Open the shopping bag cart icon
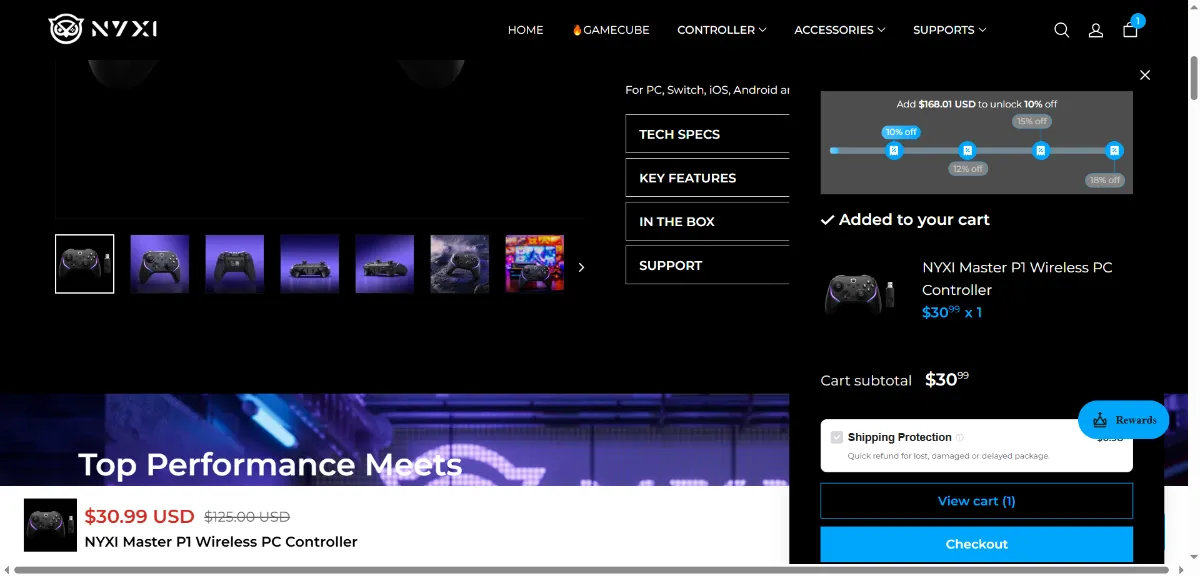This screenshot has height=576, width=1200. [x=1130, y=30]
